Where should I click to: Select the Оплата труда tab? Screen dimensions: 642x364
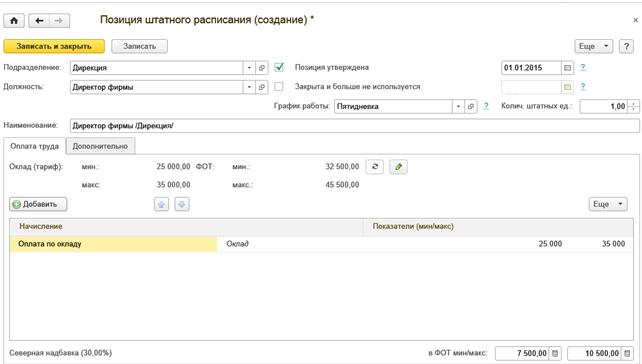click(x=34, y=146)
